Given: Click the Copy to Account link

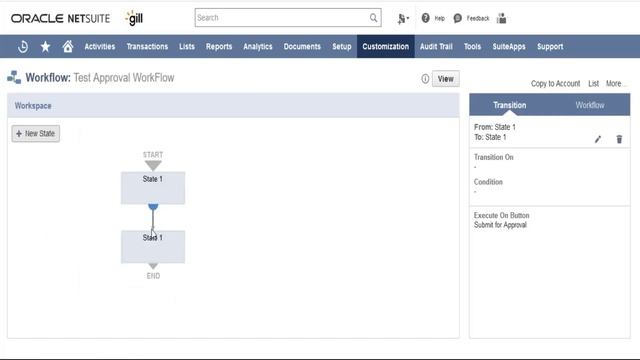Looking at the screenshot, I should (555, 83).
